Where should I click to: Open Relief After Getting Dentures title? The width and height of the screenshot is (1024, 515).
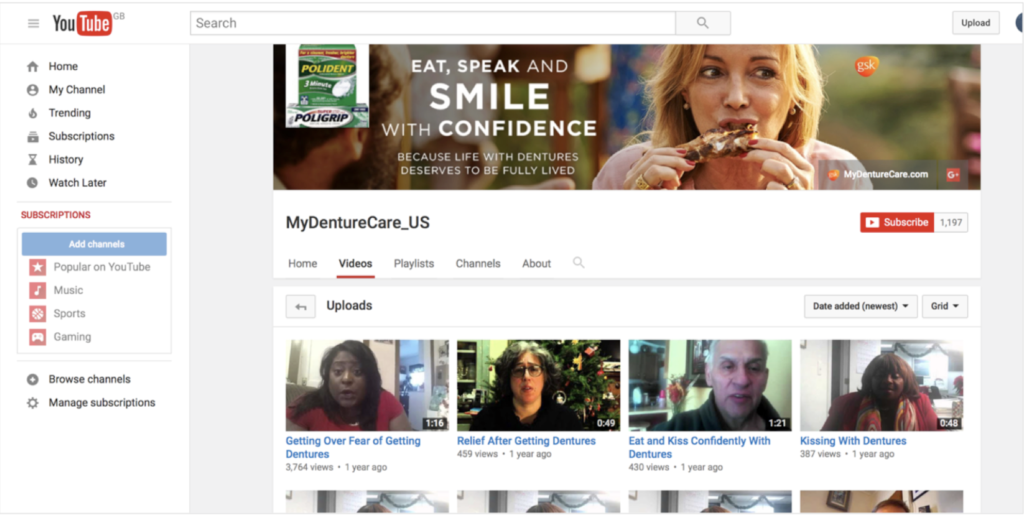(526, 441)
